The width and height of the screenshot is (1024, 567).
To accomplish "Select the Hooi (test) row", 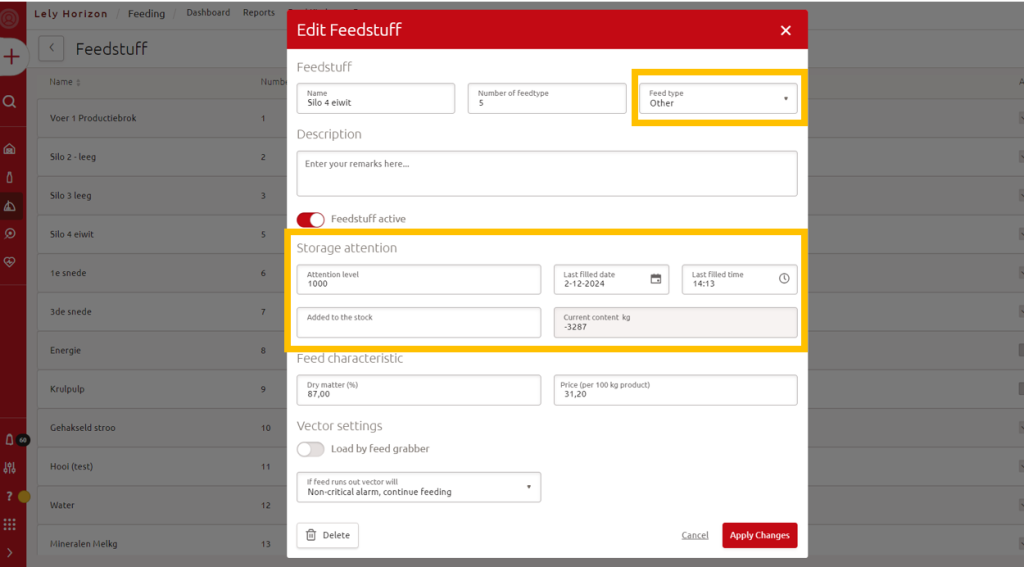I will pos(162,466).
